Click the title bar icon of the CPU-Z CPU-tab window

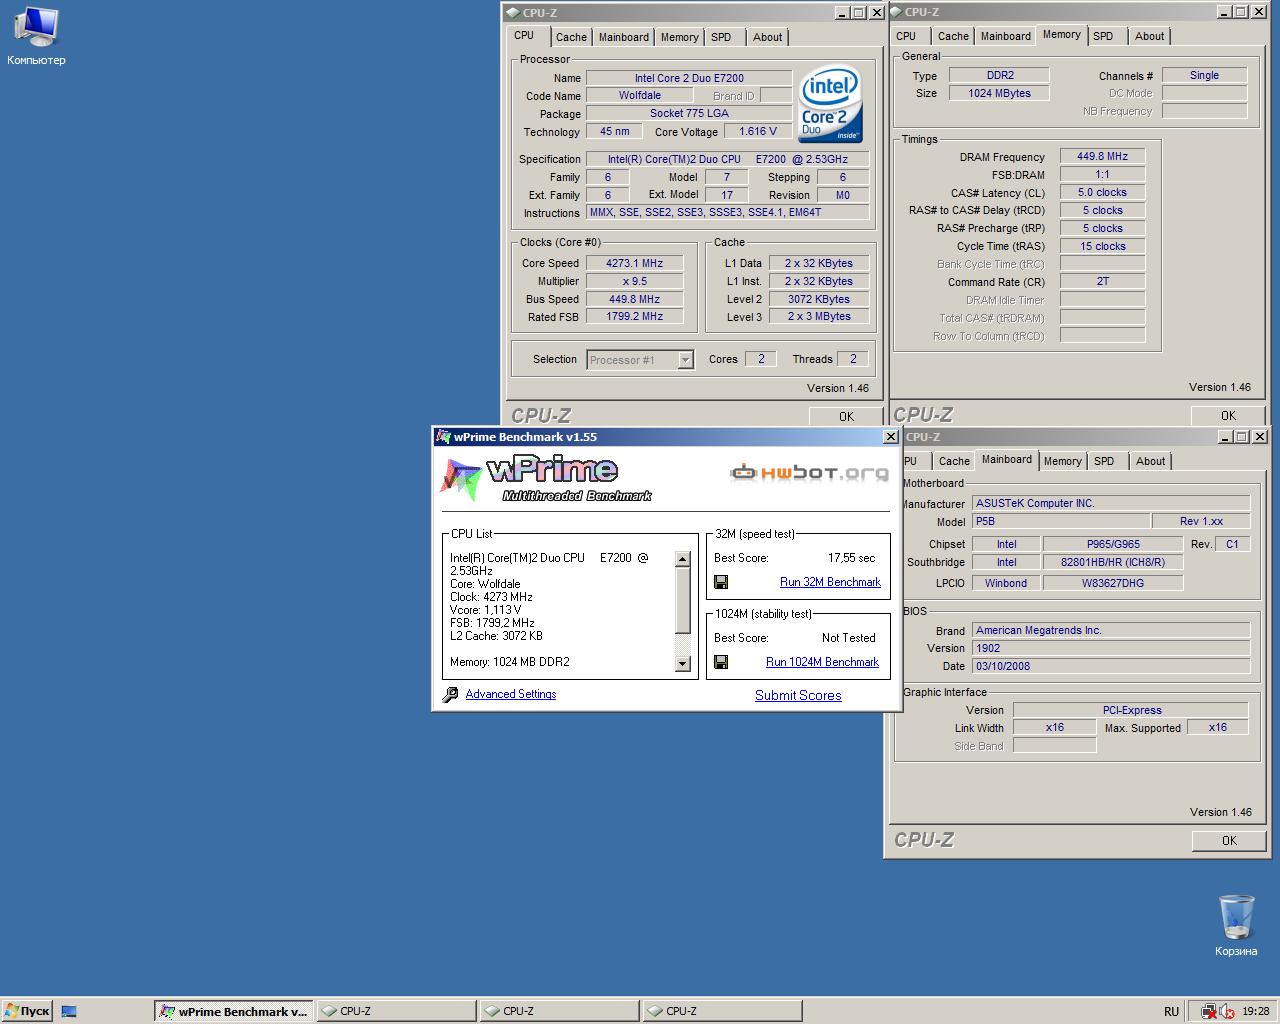point(513,13)
